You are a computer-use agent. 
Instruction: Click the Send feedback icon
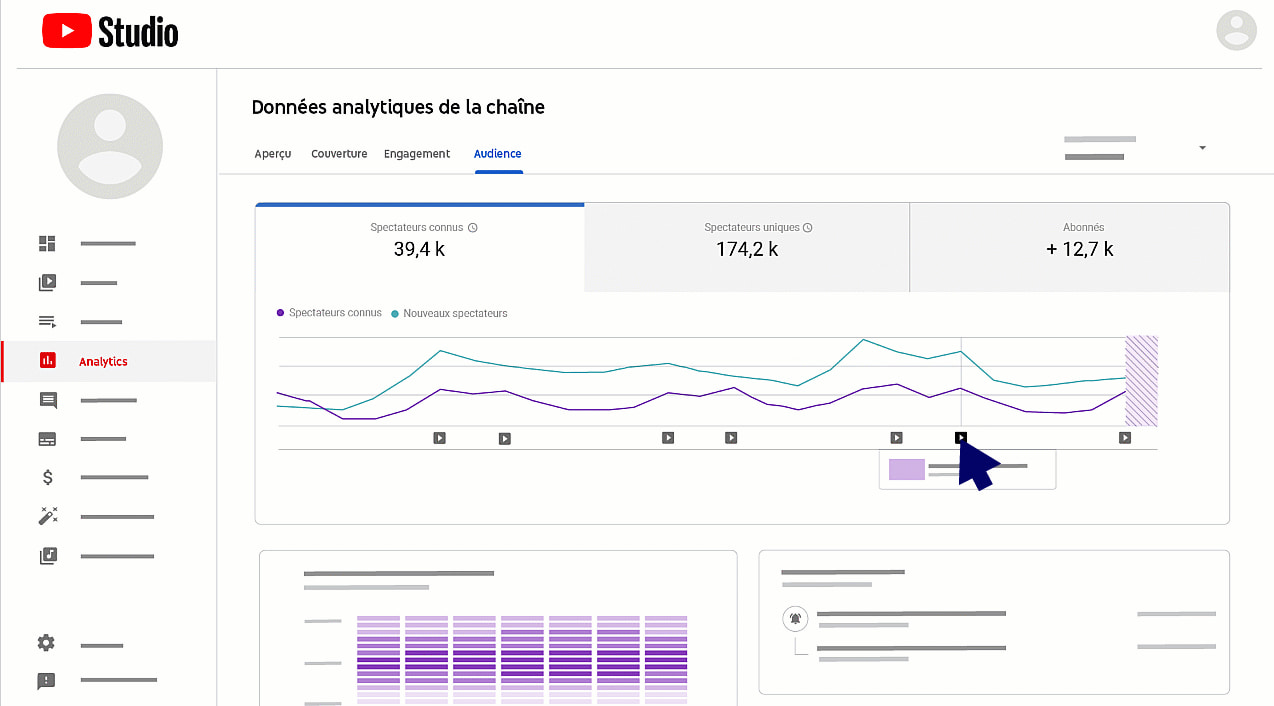[x=47, y=681]
